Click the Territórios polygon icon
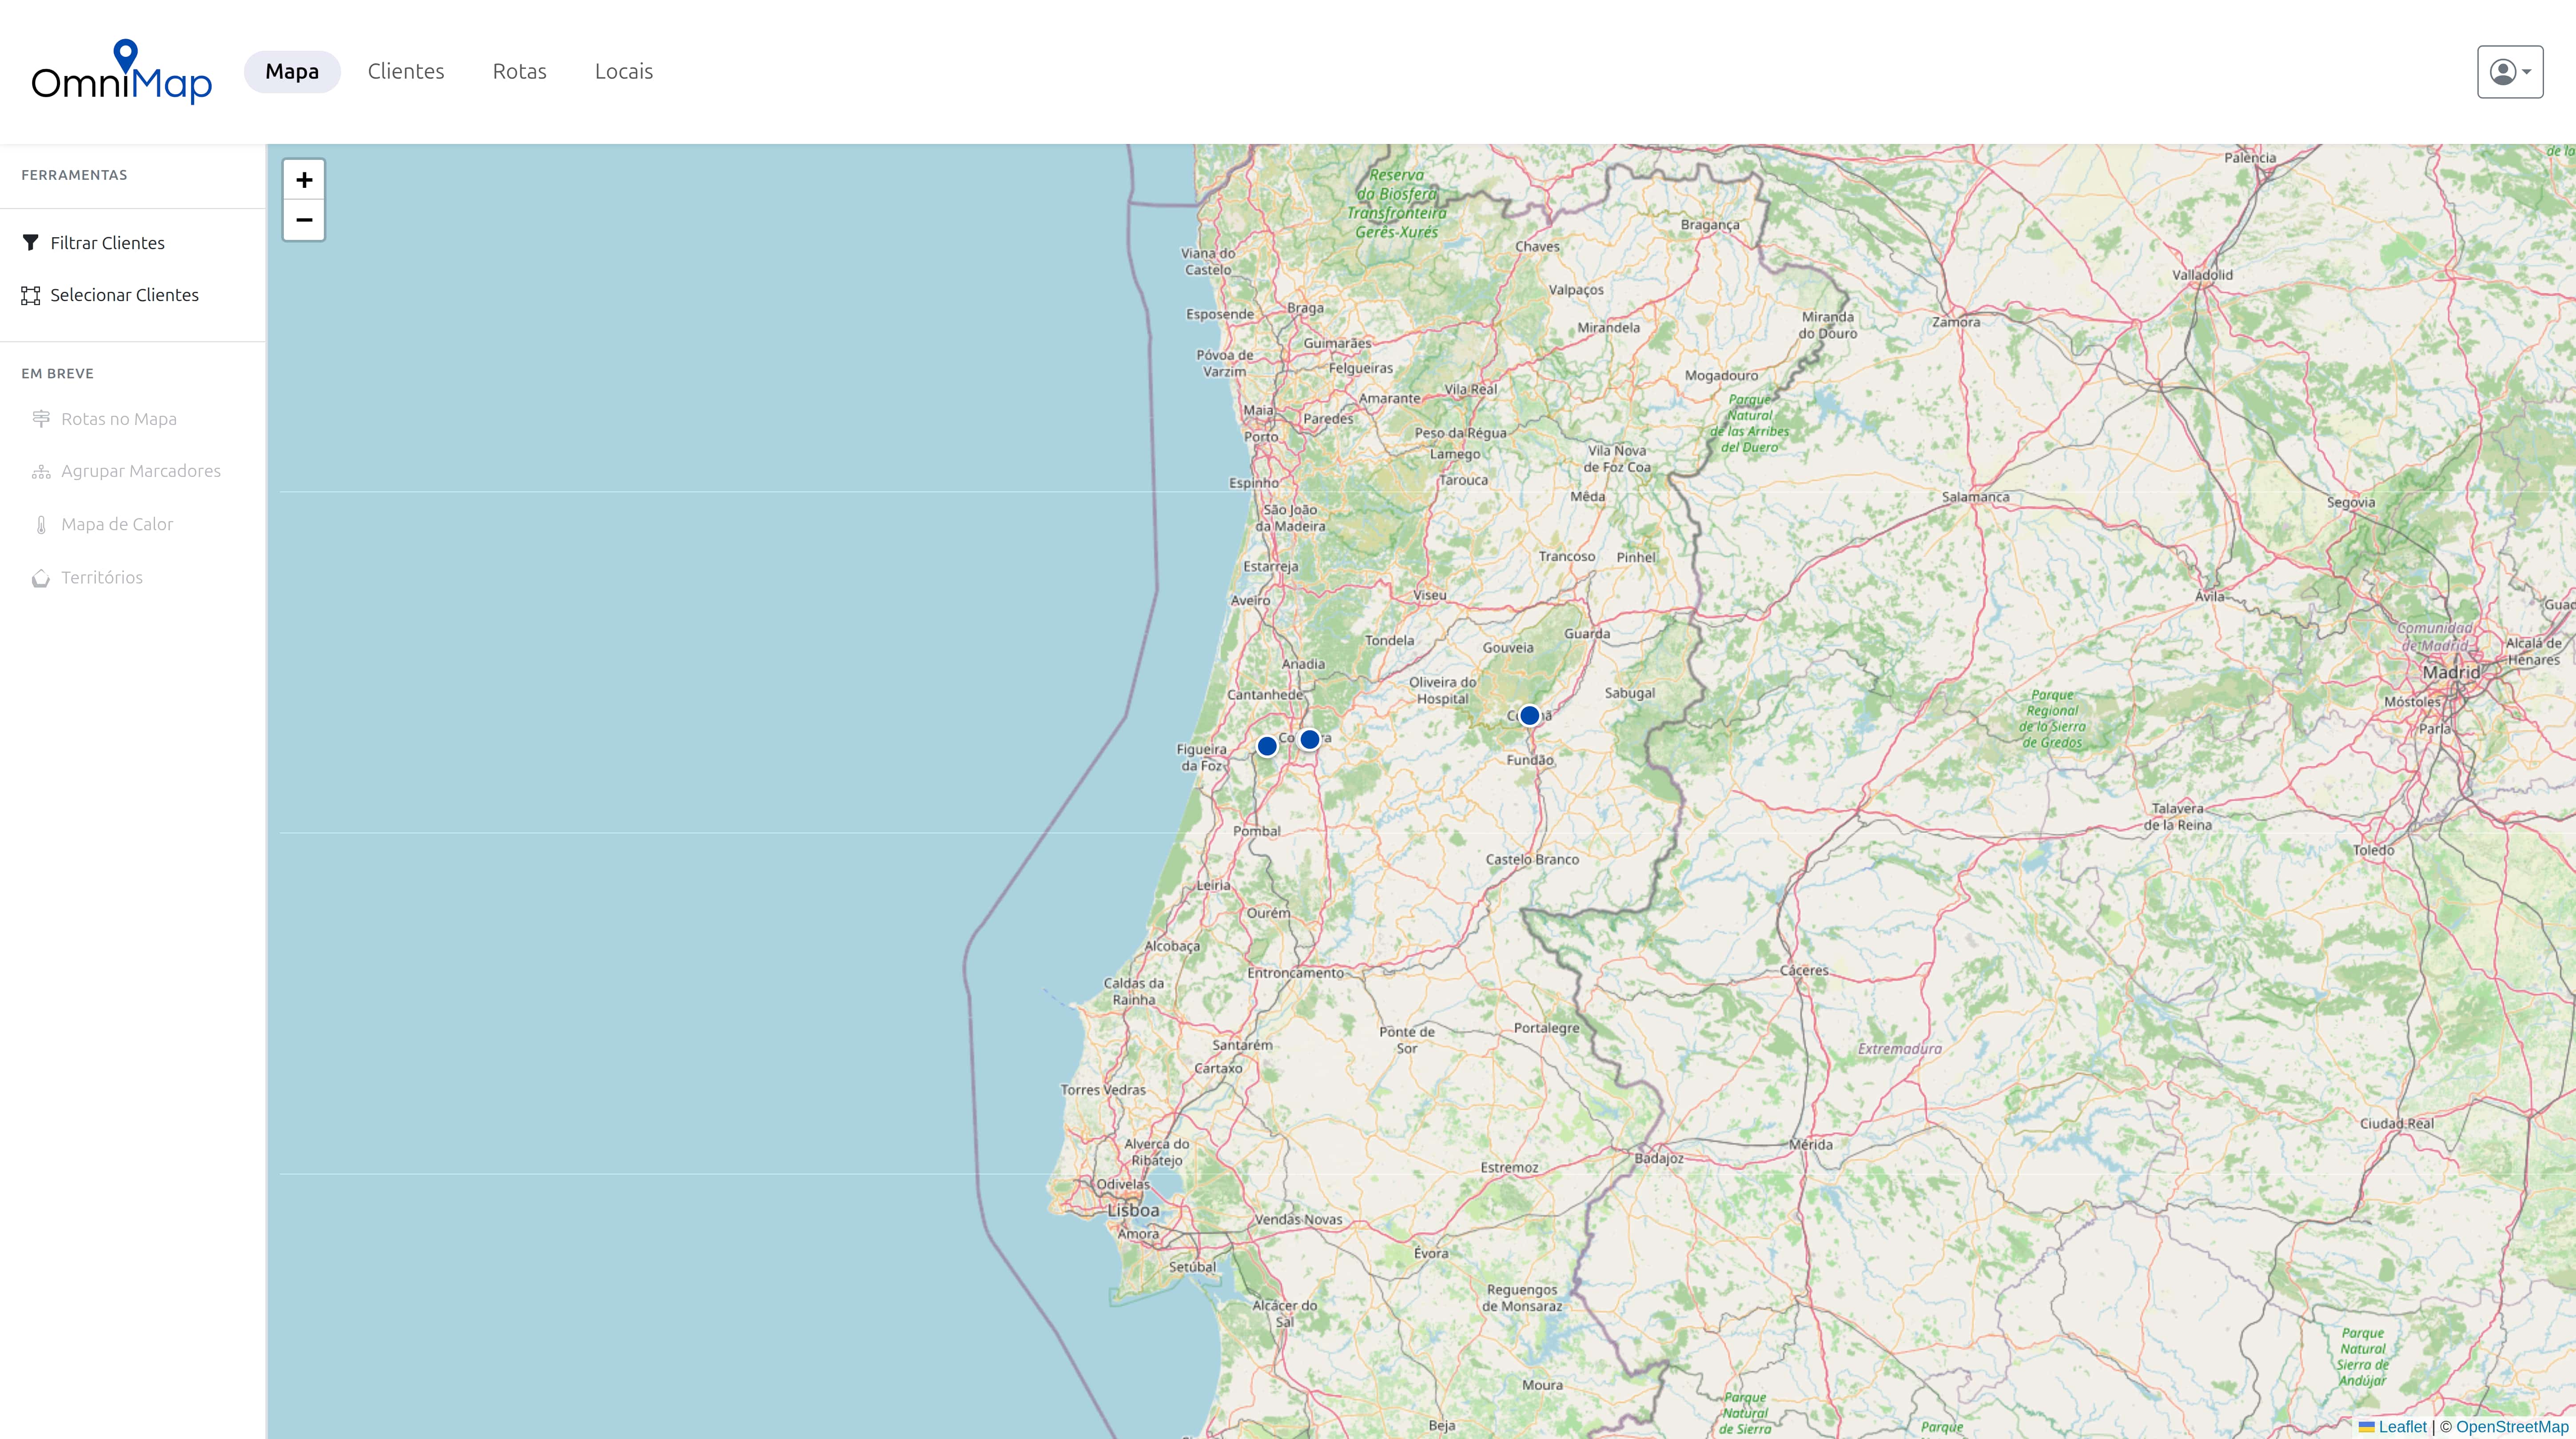The width and height of the screenshot is (2576, 1439). 41,578
